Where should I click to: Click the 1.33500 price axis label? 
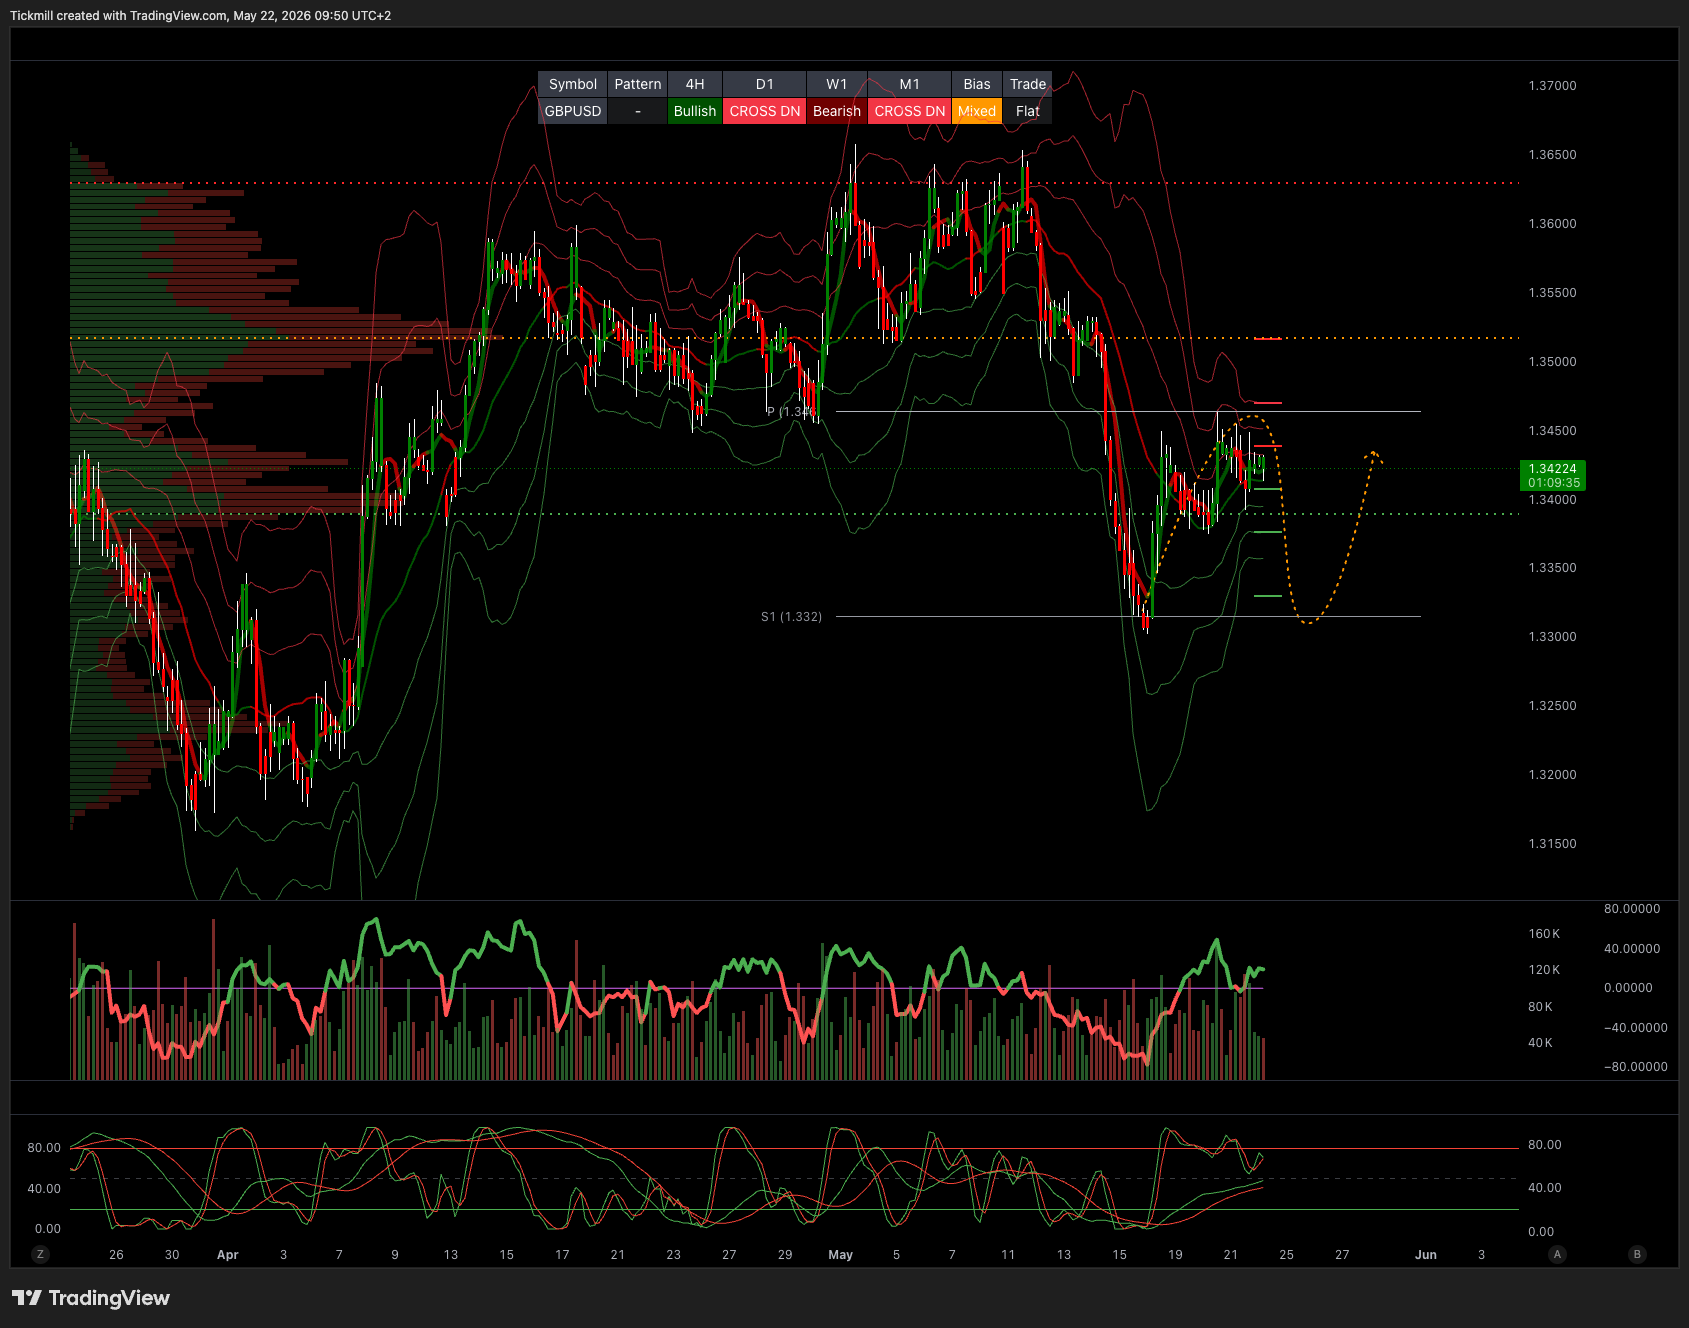[x=1552, y=568]
